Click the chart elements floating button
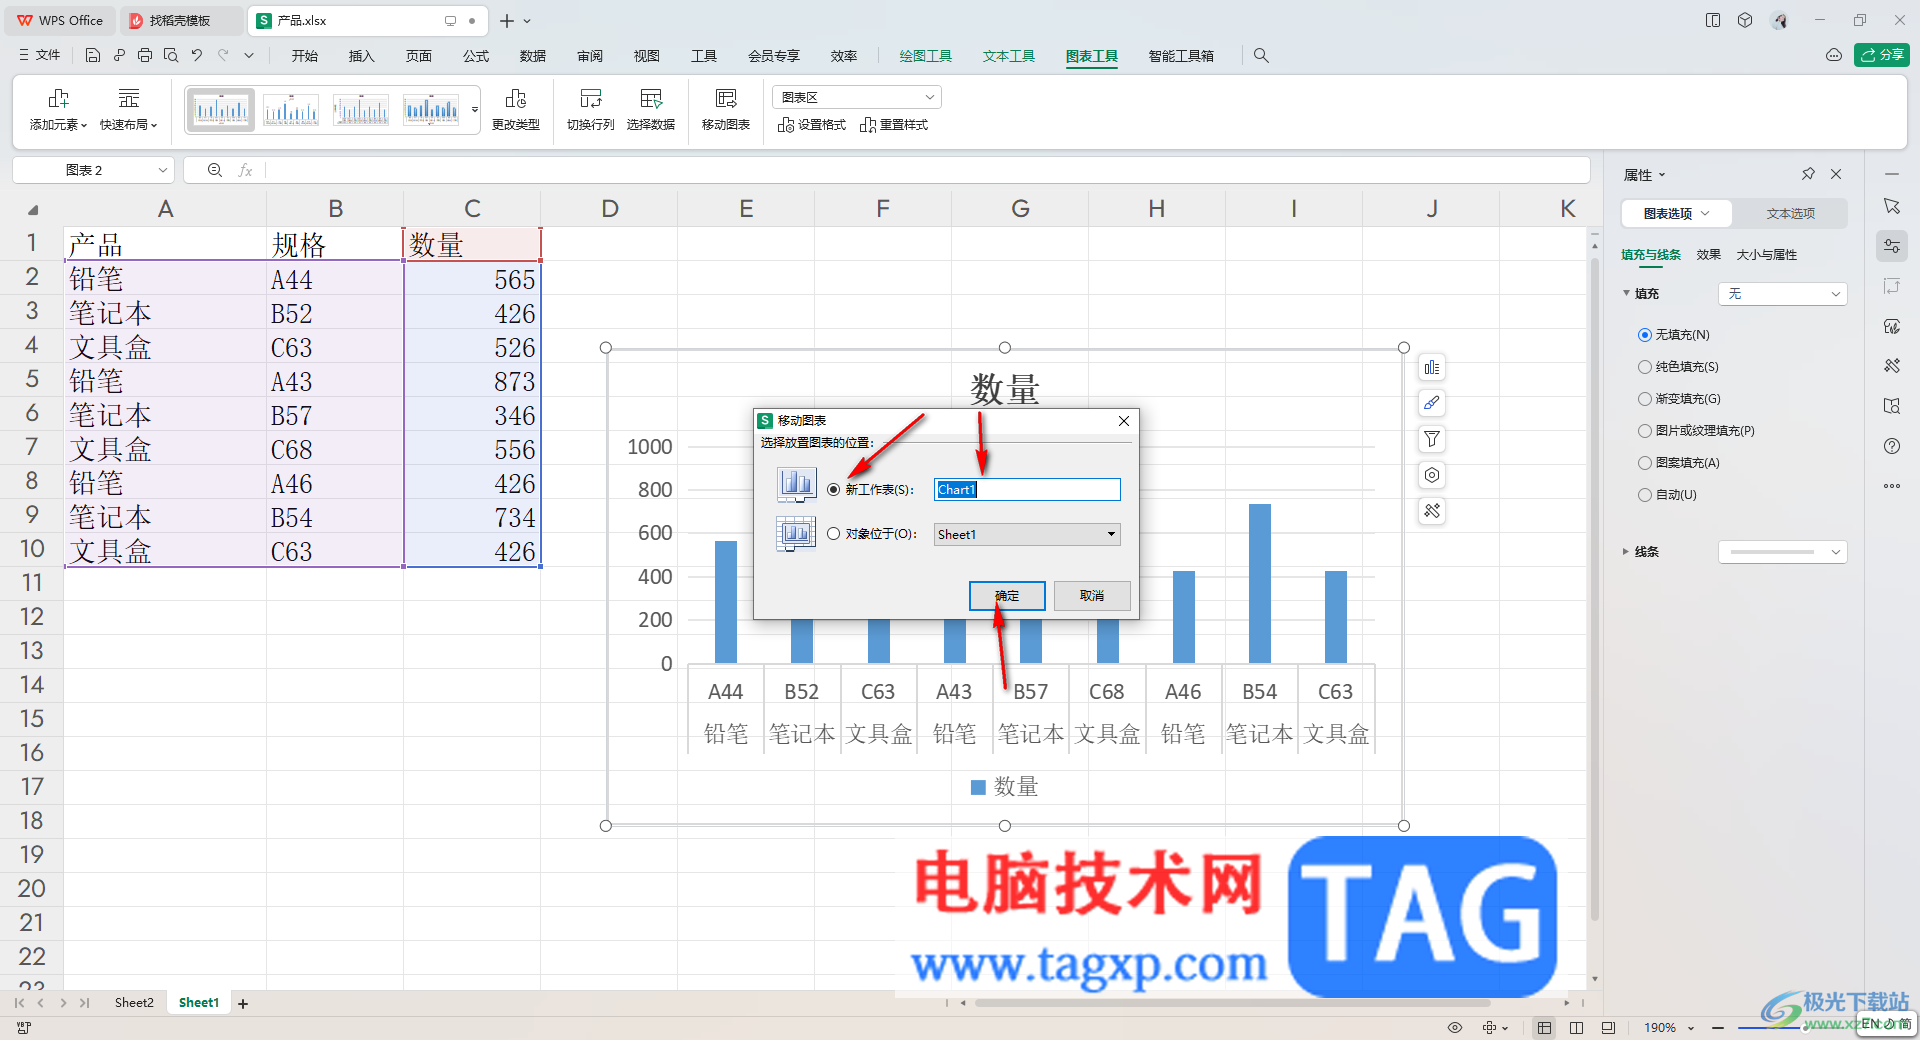This screenshot has height=1040, width=1920. point(1432,368)
